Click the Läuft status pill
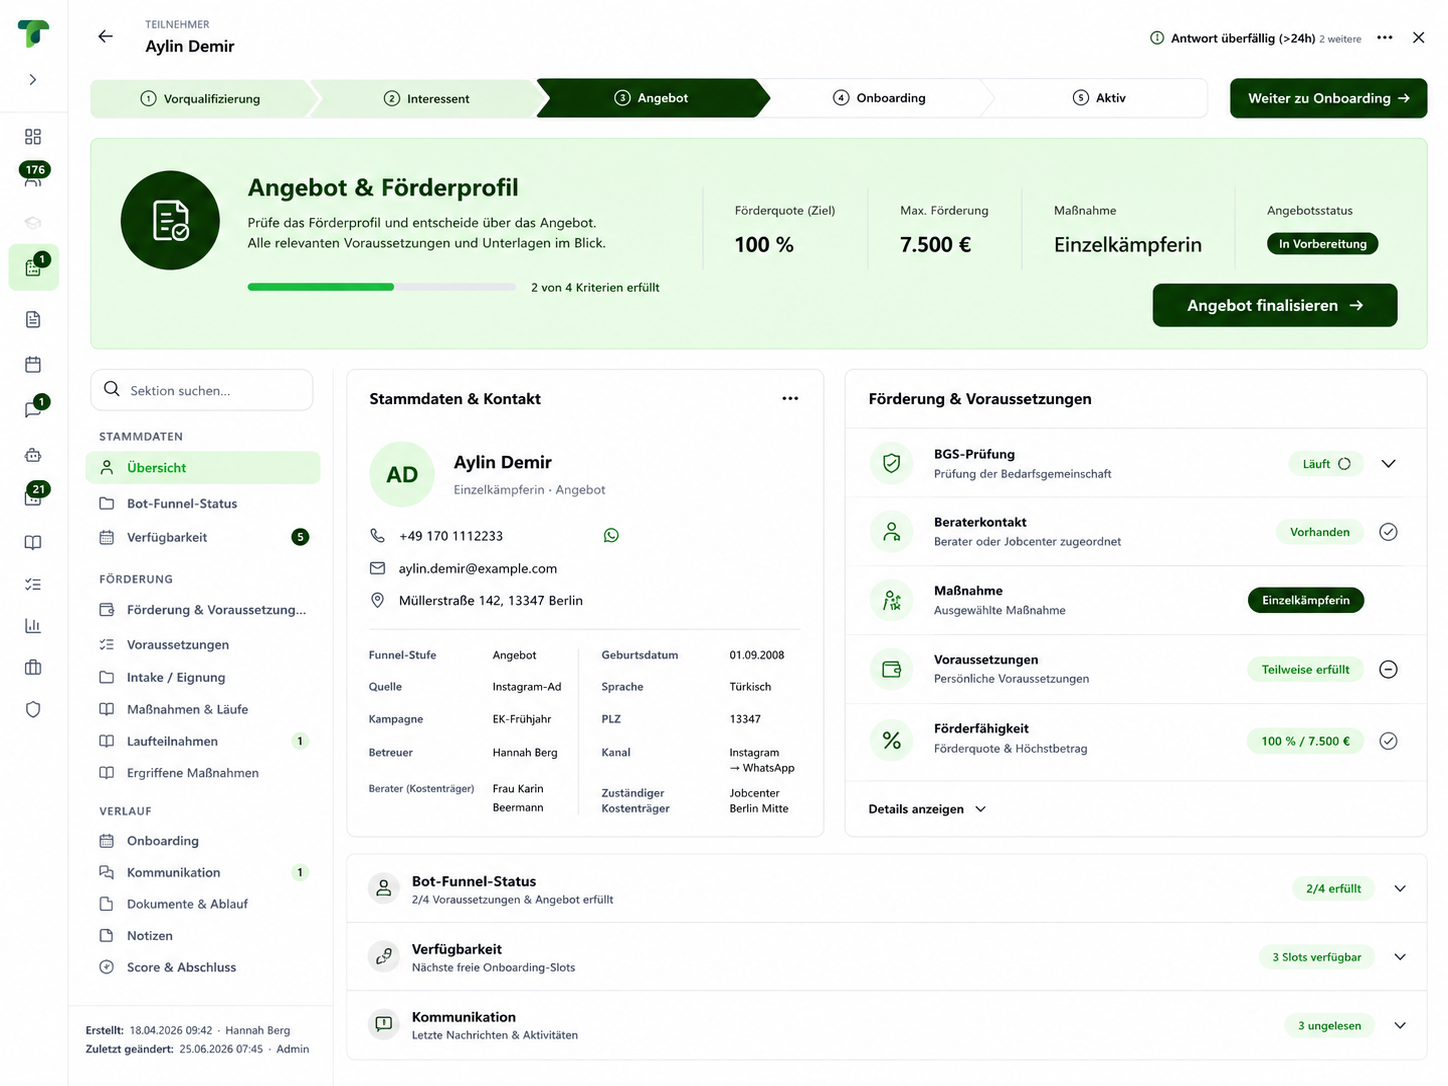The height and width of the screenshot is (1086, 1448). click(x=1326, y=464)
